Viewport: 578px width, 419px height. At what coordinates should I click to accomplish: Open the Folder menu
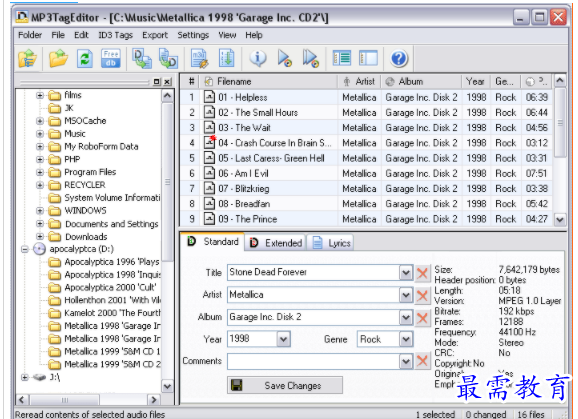pos(30,35)
